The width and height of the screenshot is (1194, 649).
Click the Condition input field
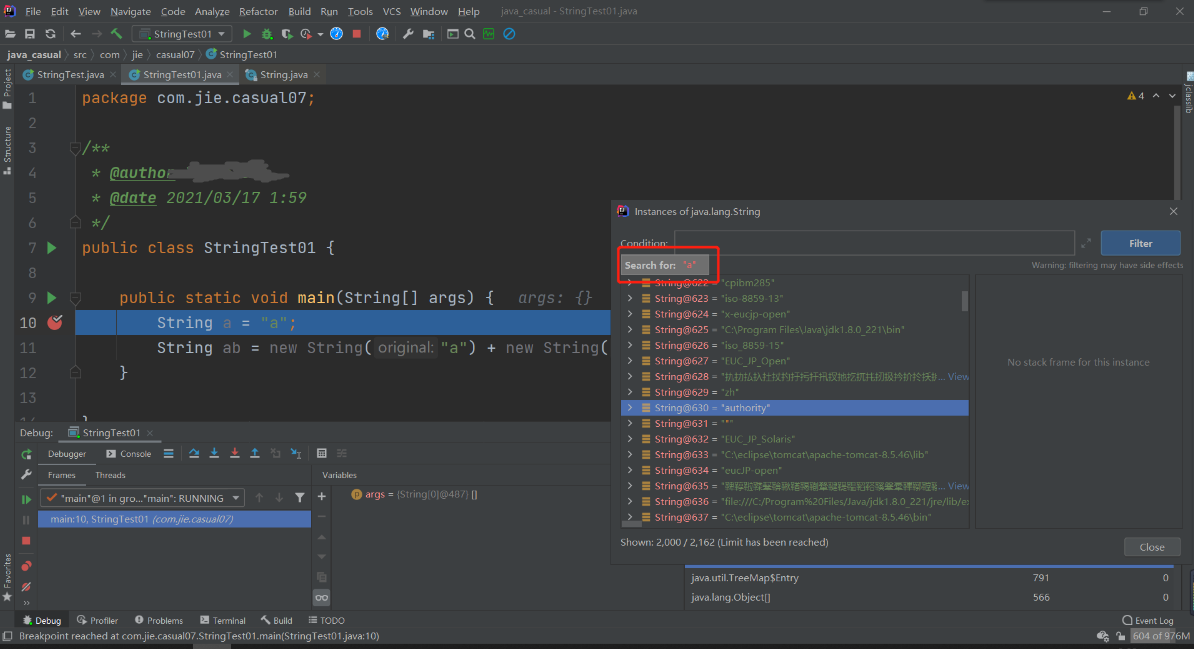coord(873,243)
